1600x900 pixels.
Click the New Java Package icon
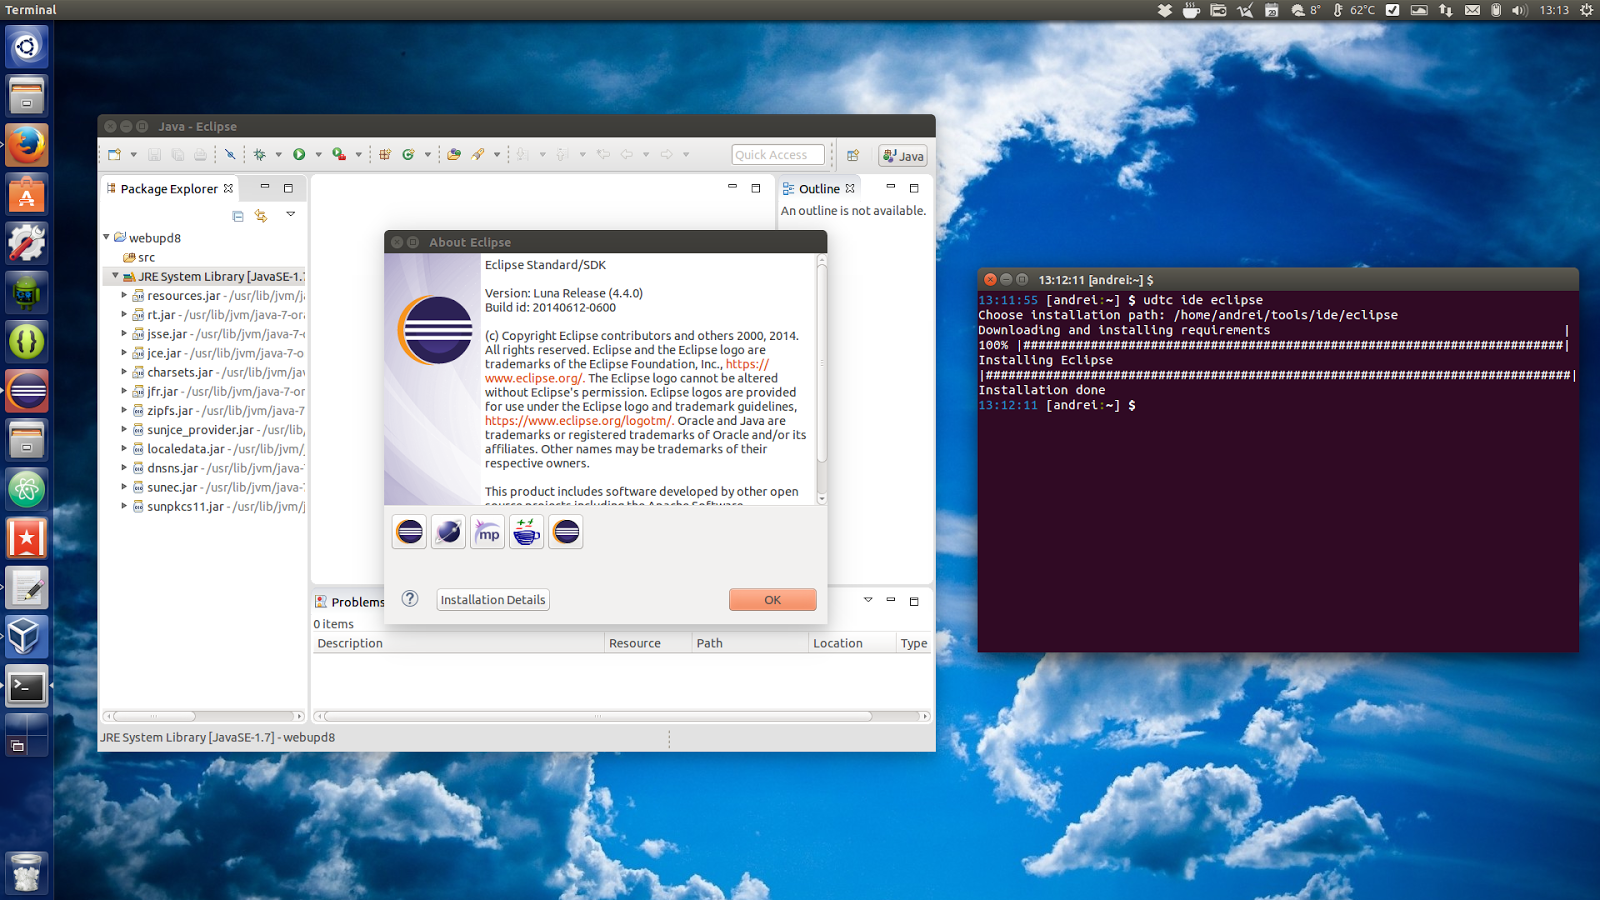385,154
